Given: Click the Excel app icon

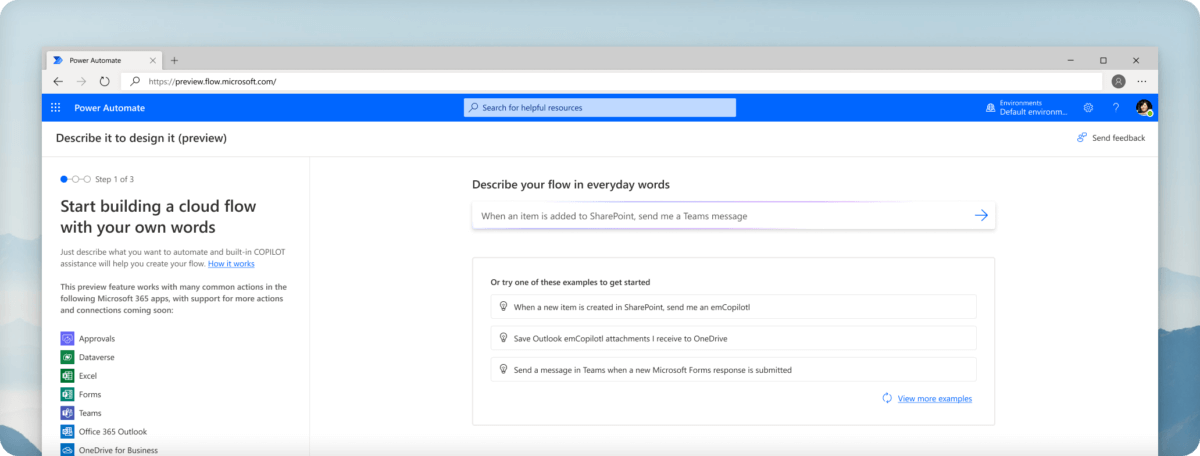Looking at the screenshot, I should tap(67, 375).
